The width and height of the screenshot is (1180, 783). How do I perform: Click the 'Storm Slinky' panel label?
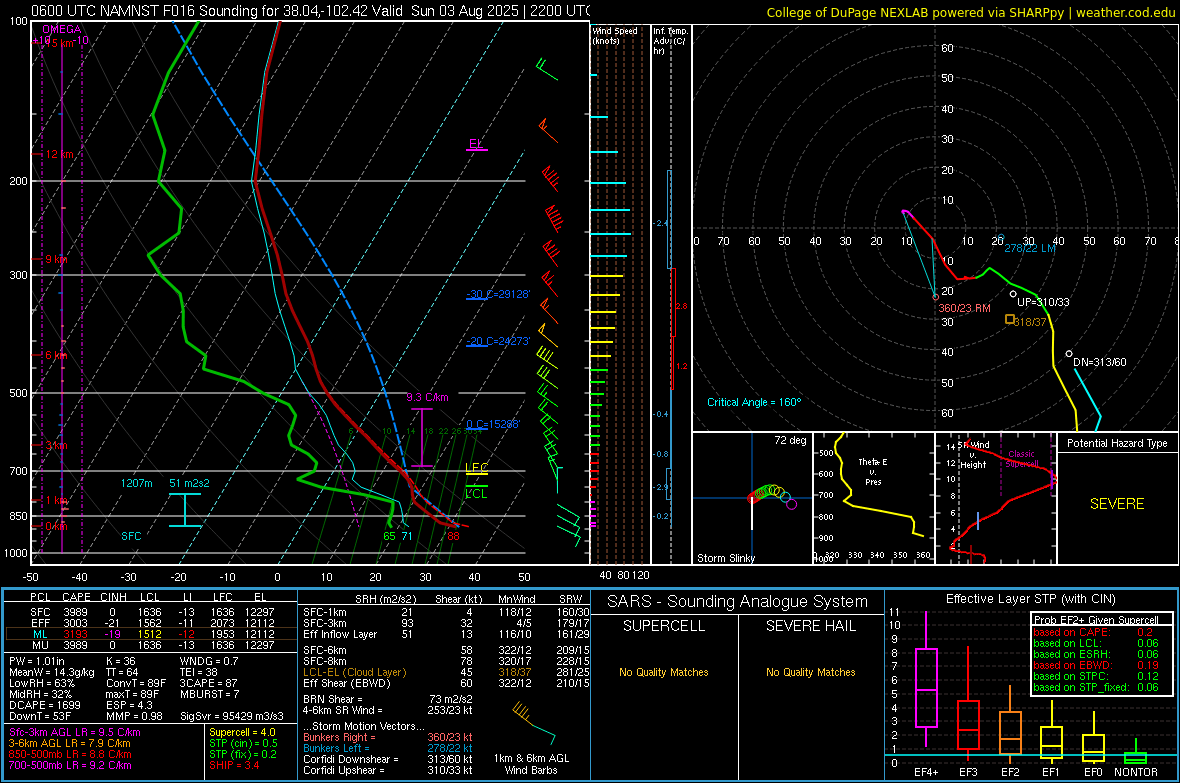(725, 558)
